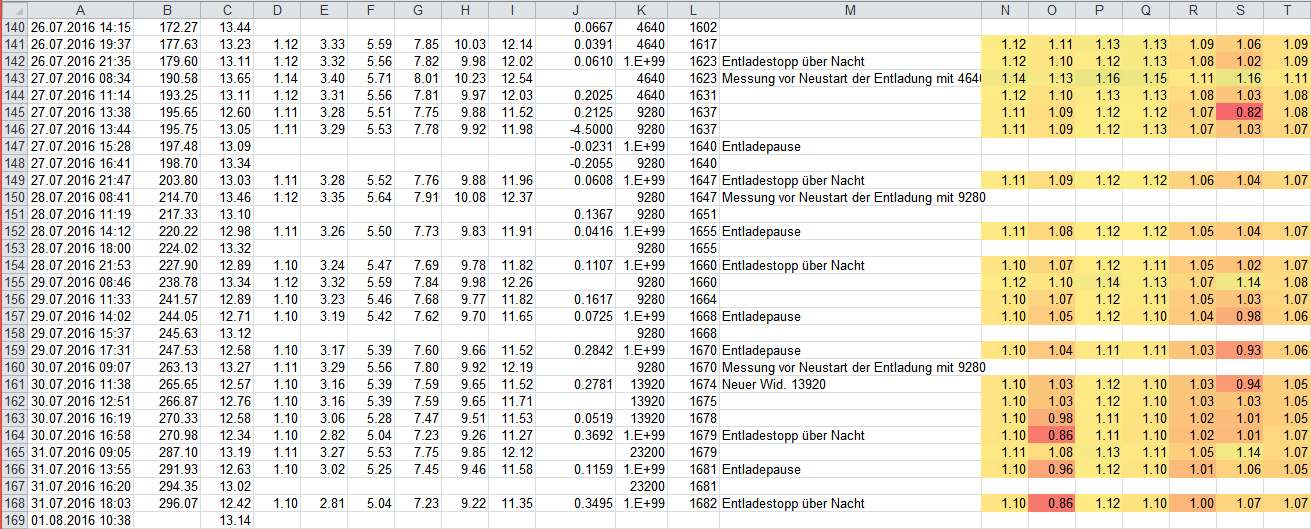Click cell with date 28.07.2016 18:00
Image resolution: width=1311 pixels, height=529 pixels.
(78, 248)
